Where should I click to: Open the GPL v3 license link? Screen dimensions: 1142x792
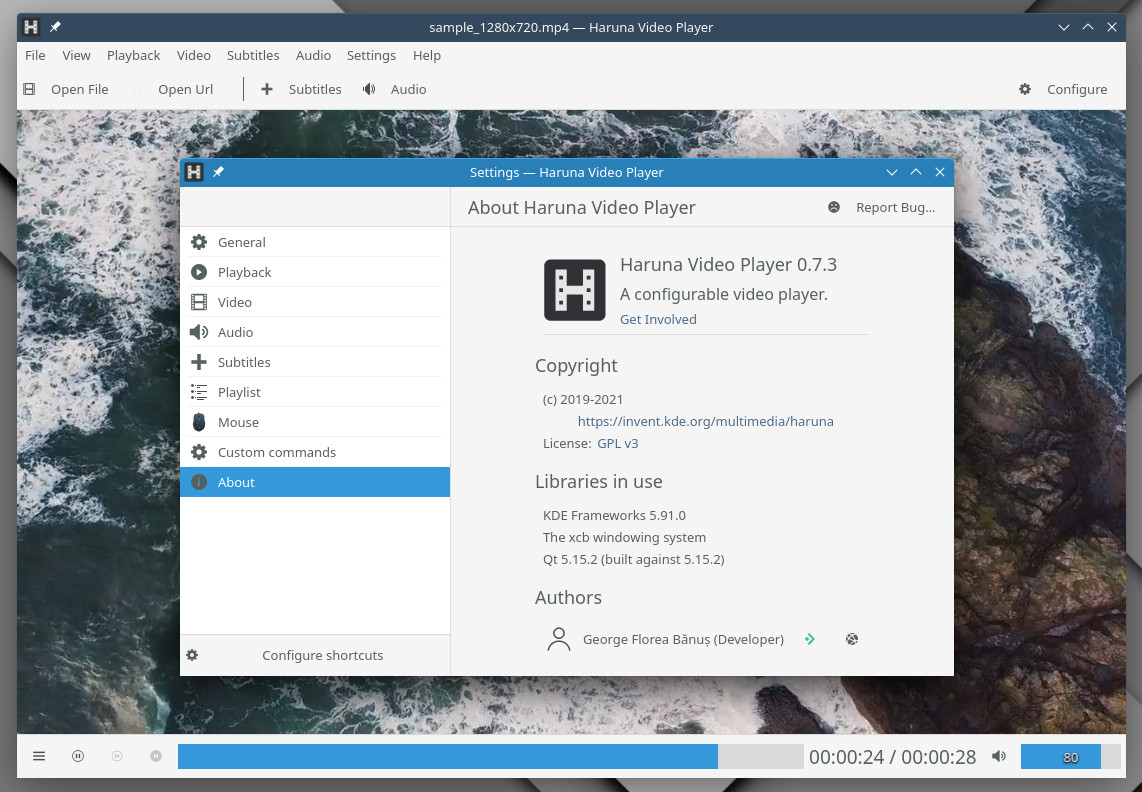coord(618,443)
